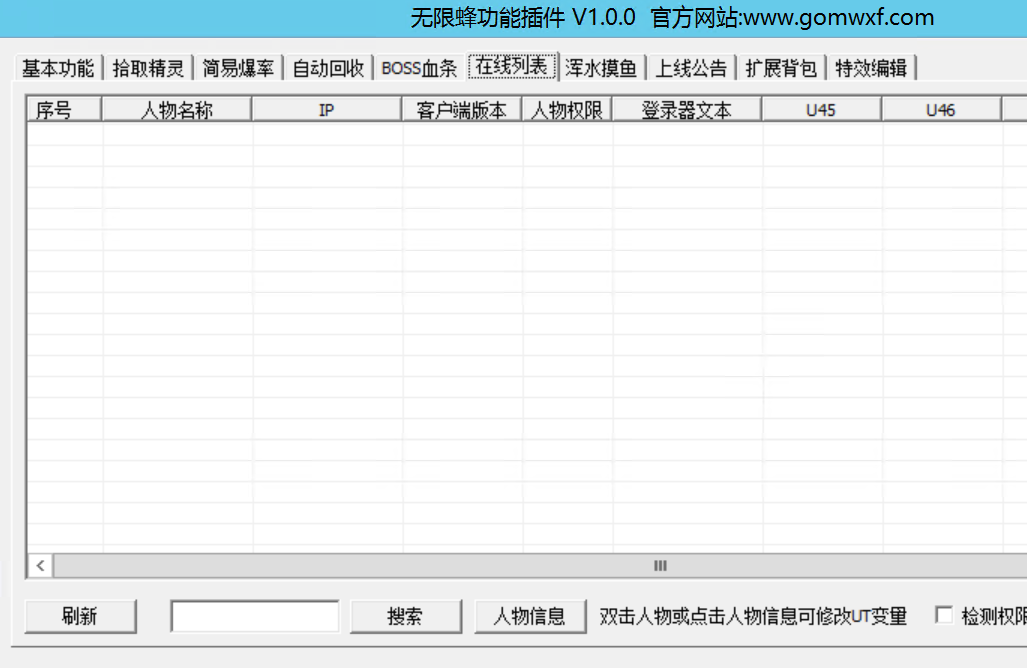The width and height of the screenshot is (1027, 668).
Task: Click the IP column header
Action: tap(327, 110)
